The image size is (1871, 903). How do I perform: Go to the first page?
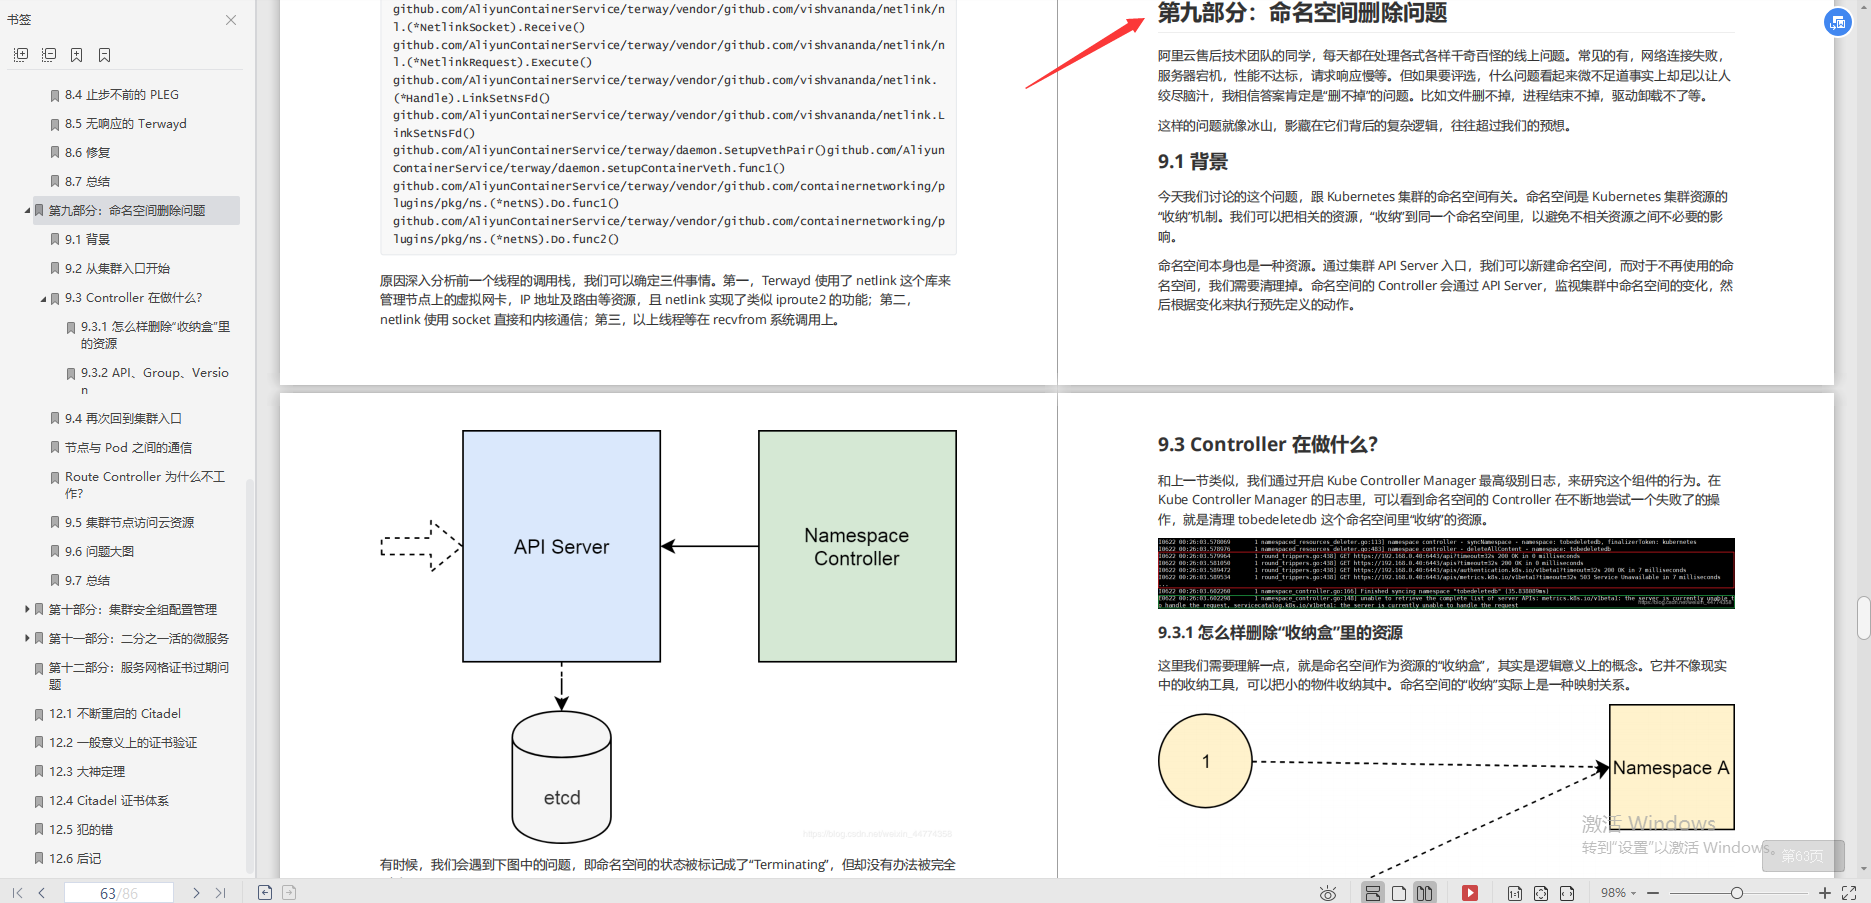[x=17, y=893]
